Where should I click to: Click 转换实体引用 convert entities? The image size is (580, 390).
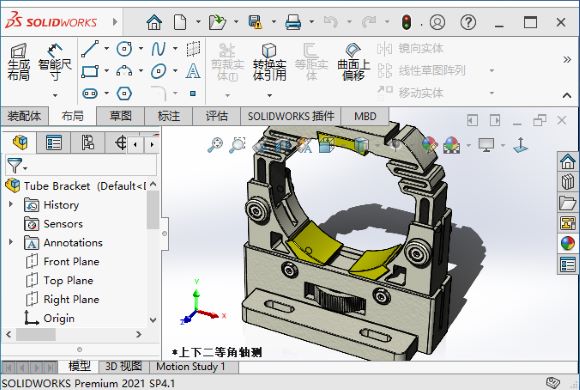pyautogui.click(x=269, y=62)
